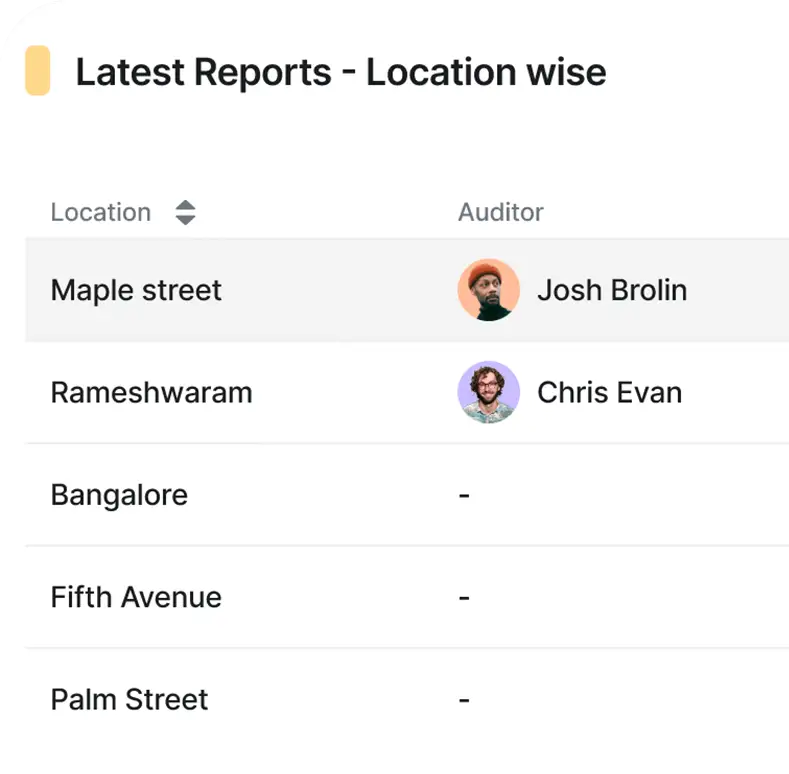Click the auditor name Chris Evan
The width and height of the screenshot is (789, 774).
coord(609,393)
